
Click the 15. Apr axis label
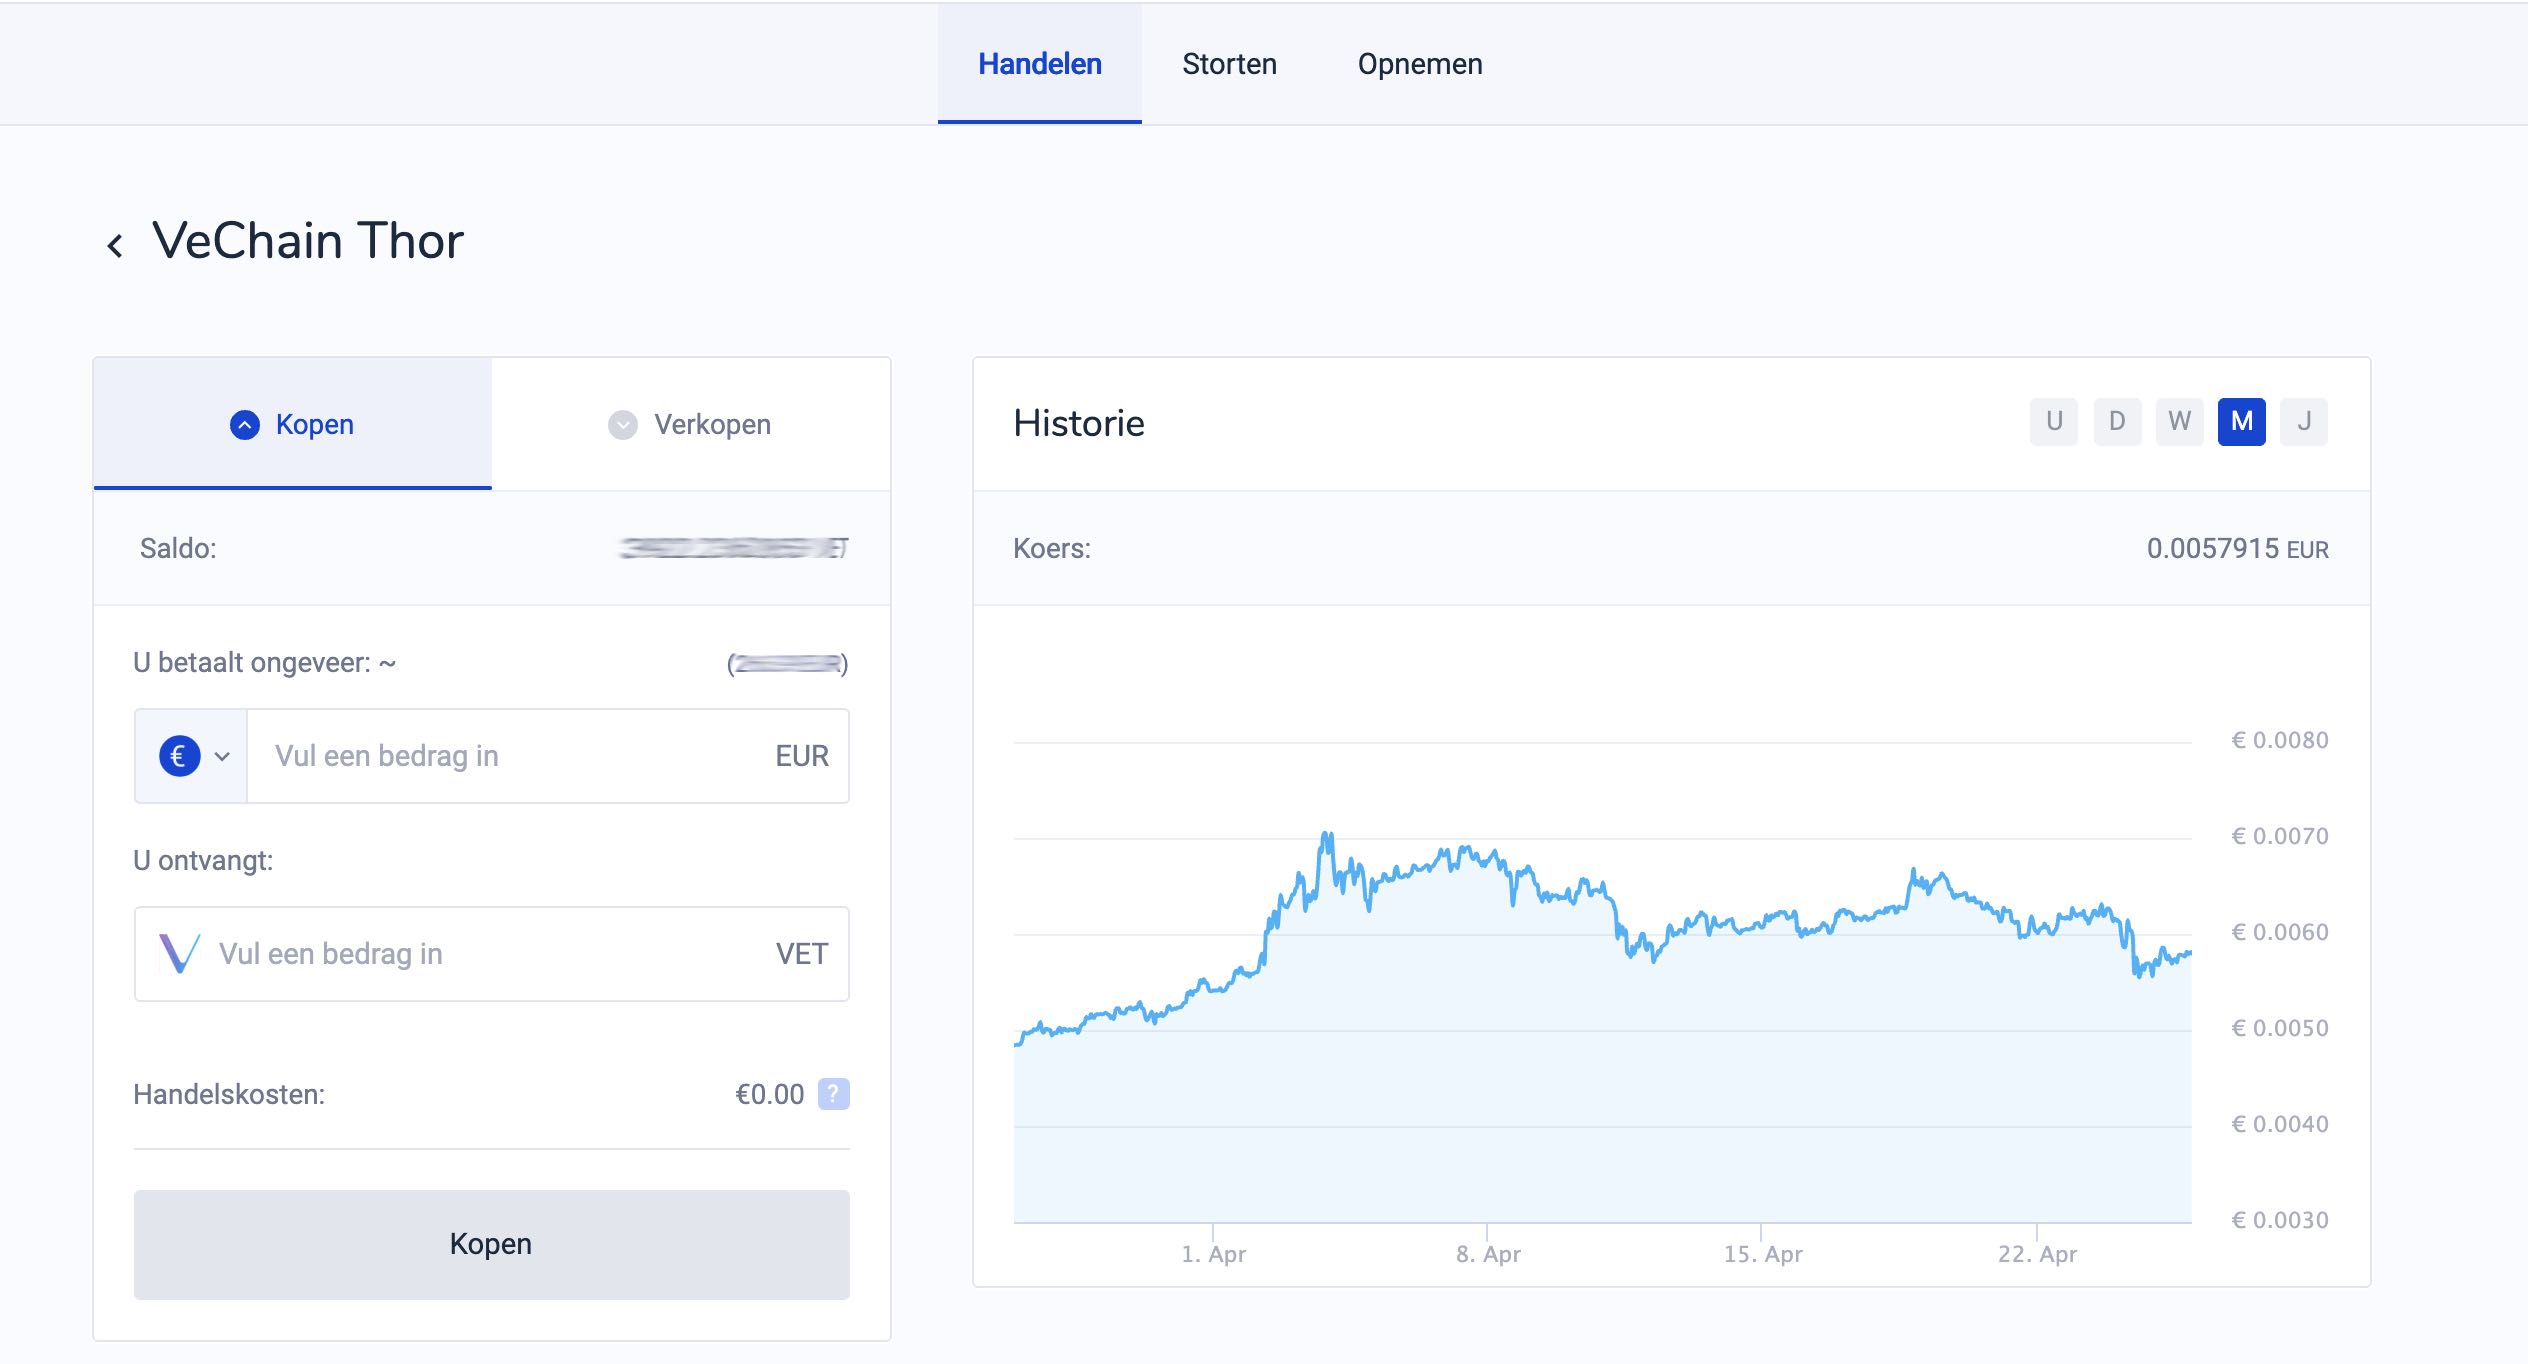pos(1763,1254)
